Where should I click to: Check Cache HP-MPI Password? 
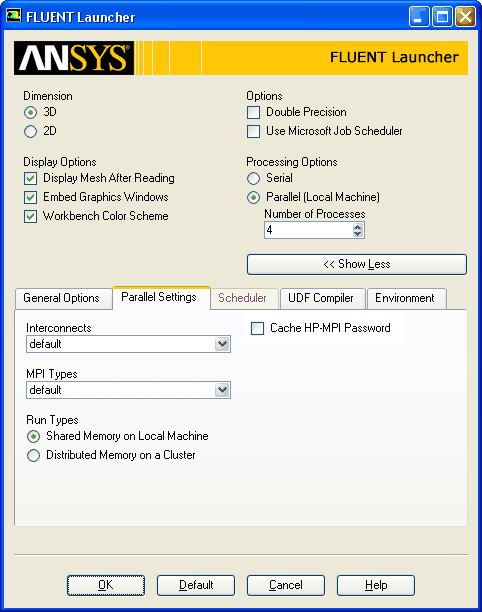(258, 328)
